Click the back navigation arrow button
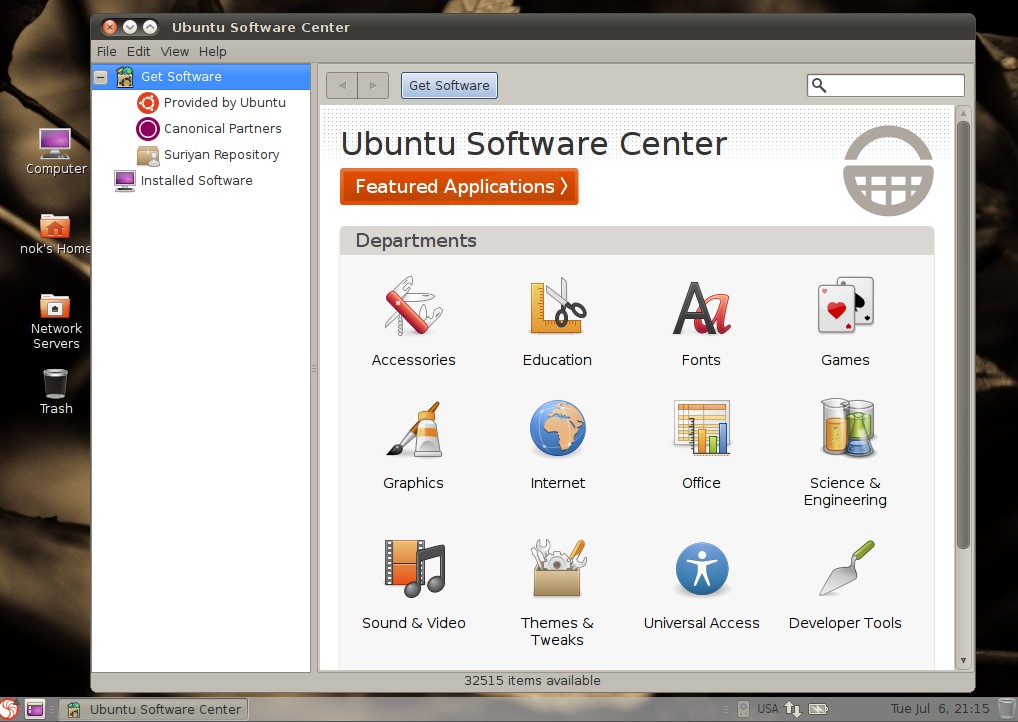The width and height of the screenshot is (1018, 722). point(341,85)
